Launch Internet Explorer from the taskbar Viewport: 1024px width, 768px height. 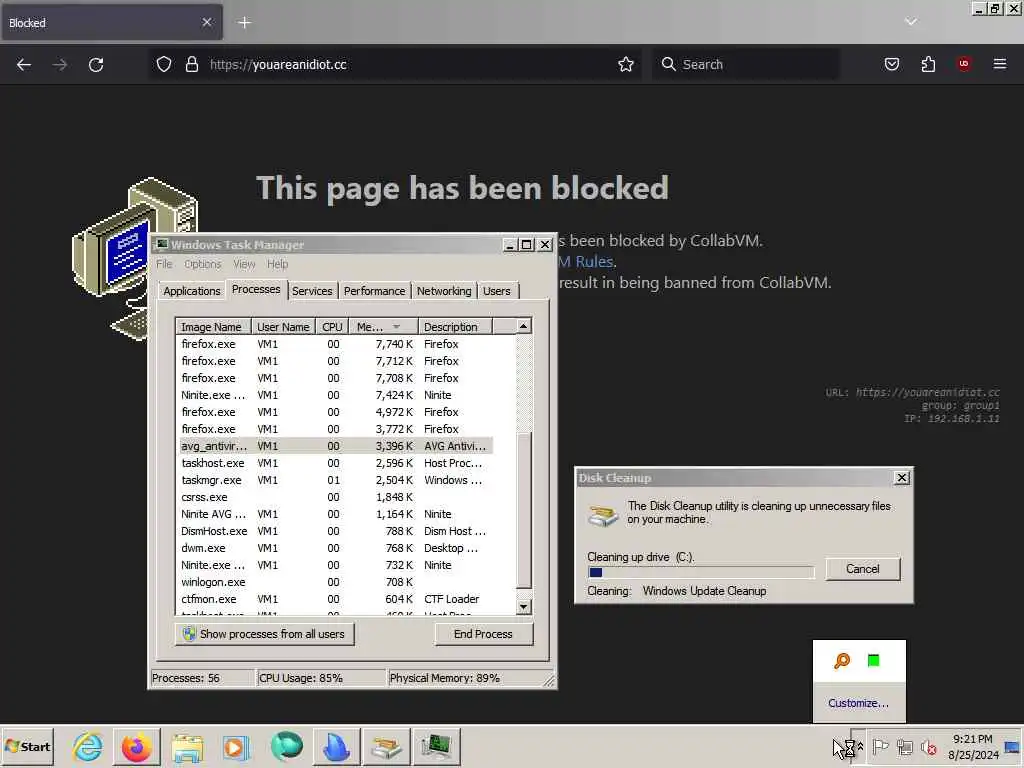click(88, 746)
